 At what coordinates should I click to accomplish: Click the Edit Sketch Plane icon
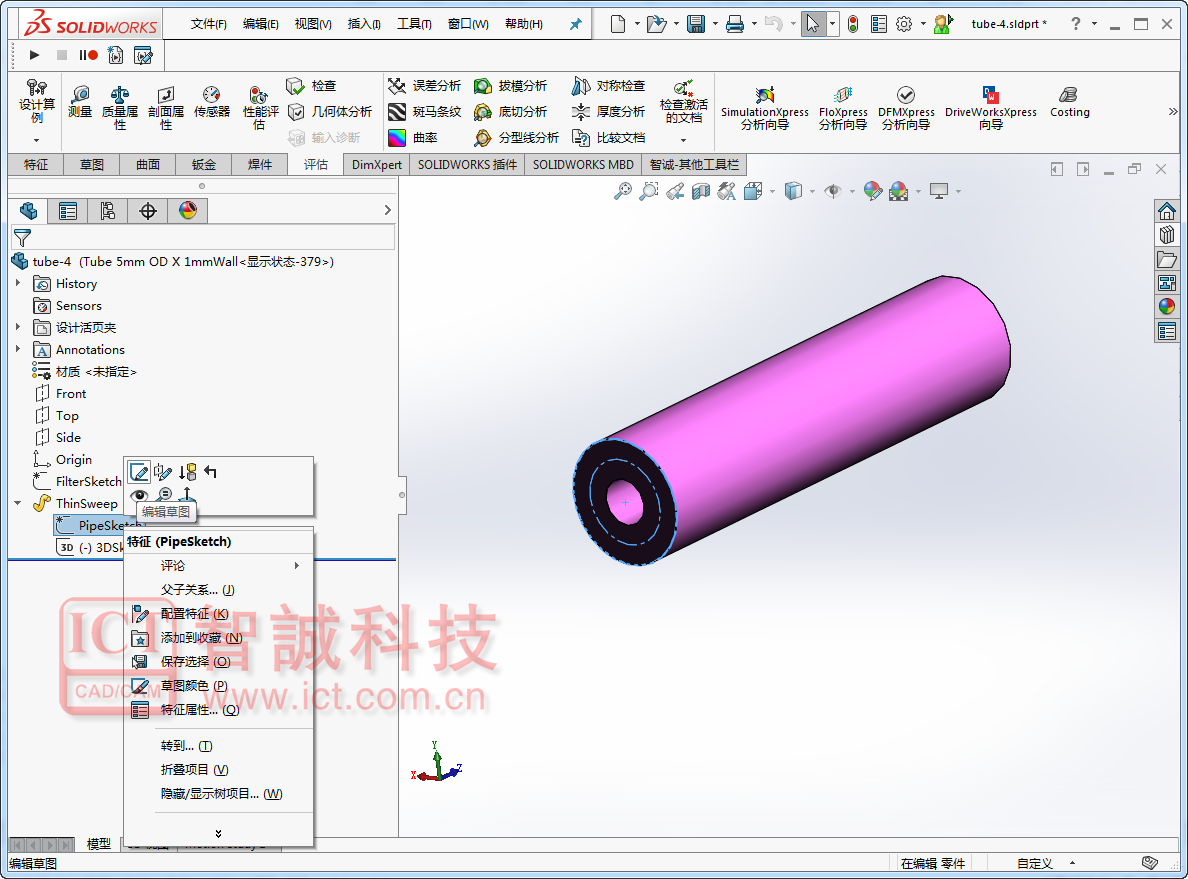164,472
